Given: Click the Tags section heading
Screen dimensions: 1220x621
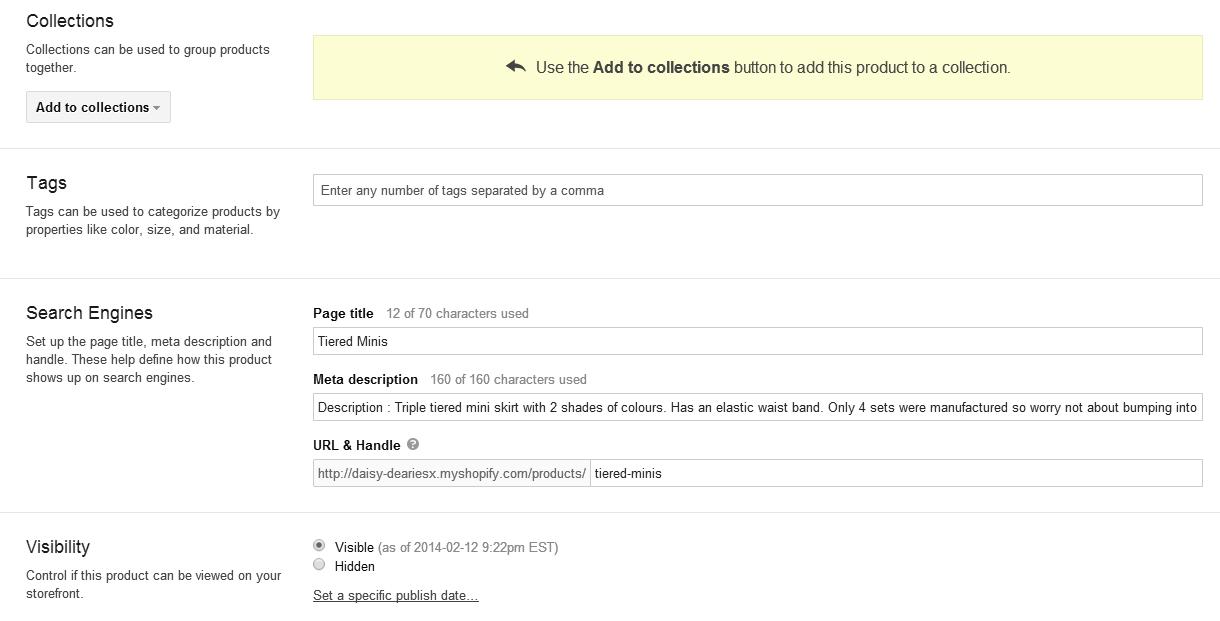Looking at the screenshot, I should [x=47, y=183].
